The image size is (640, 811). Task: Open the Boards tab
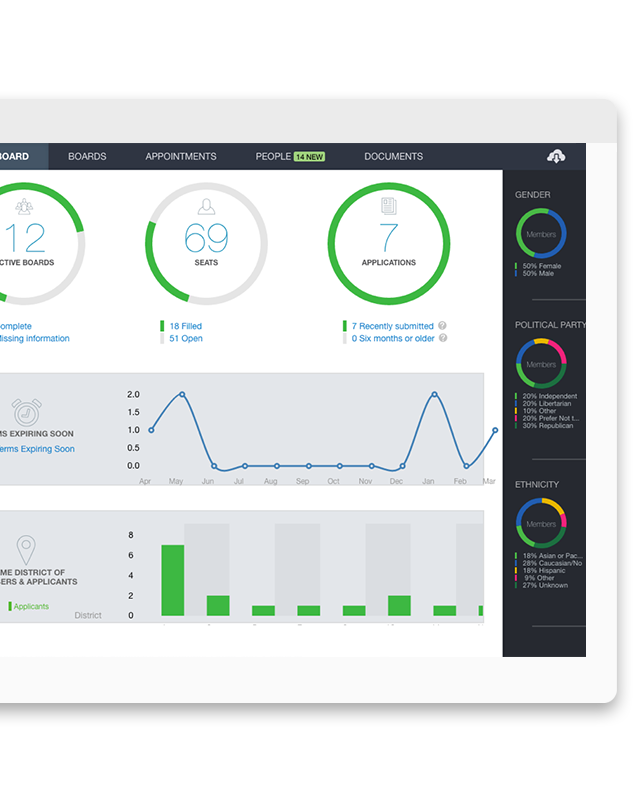click(87, 157)
